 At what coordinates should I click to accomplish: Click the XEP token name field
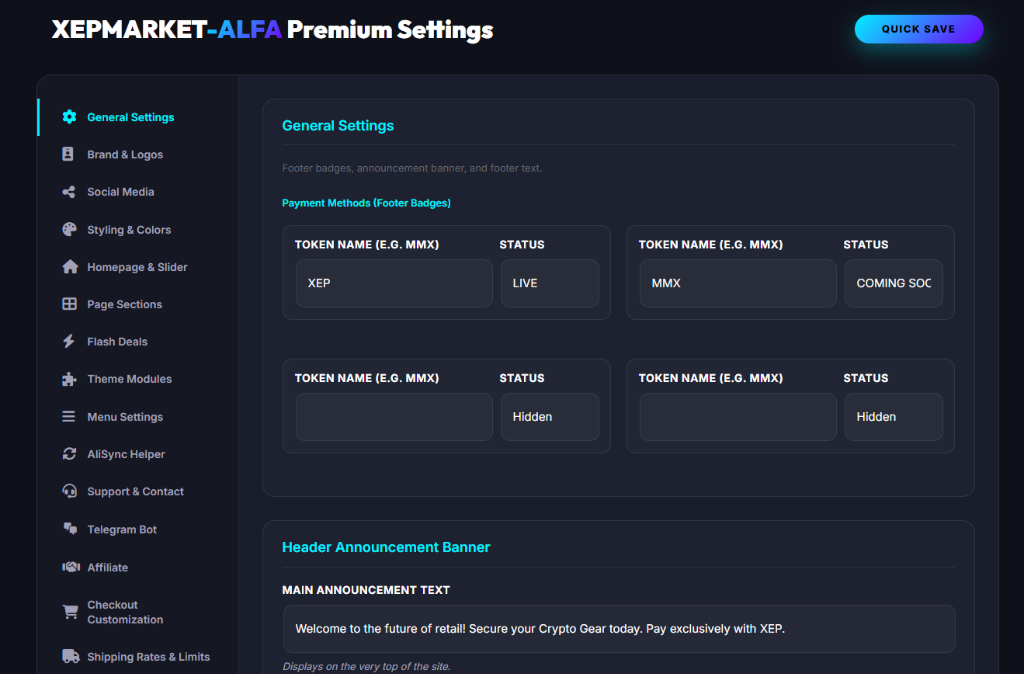tap(394, 284)
